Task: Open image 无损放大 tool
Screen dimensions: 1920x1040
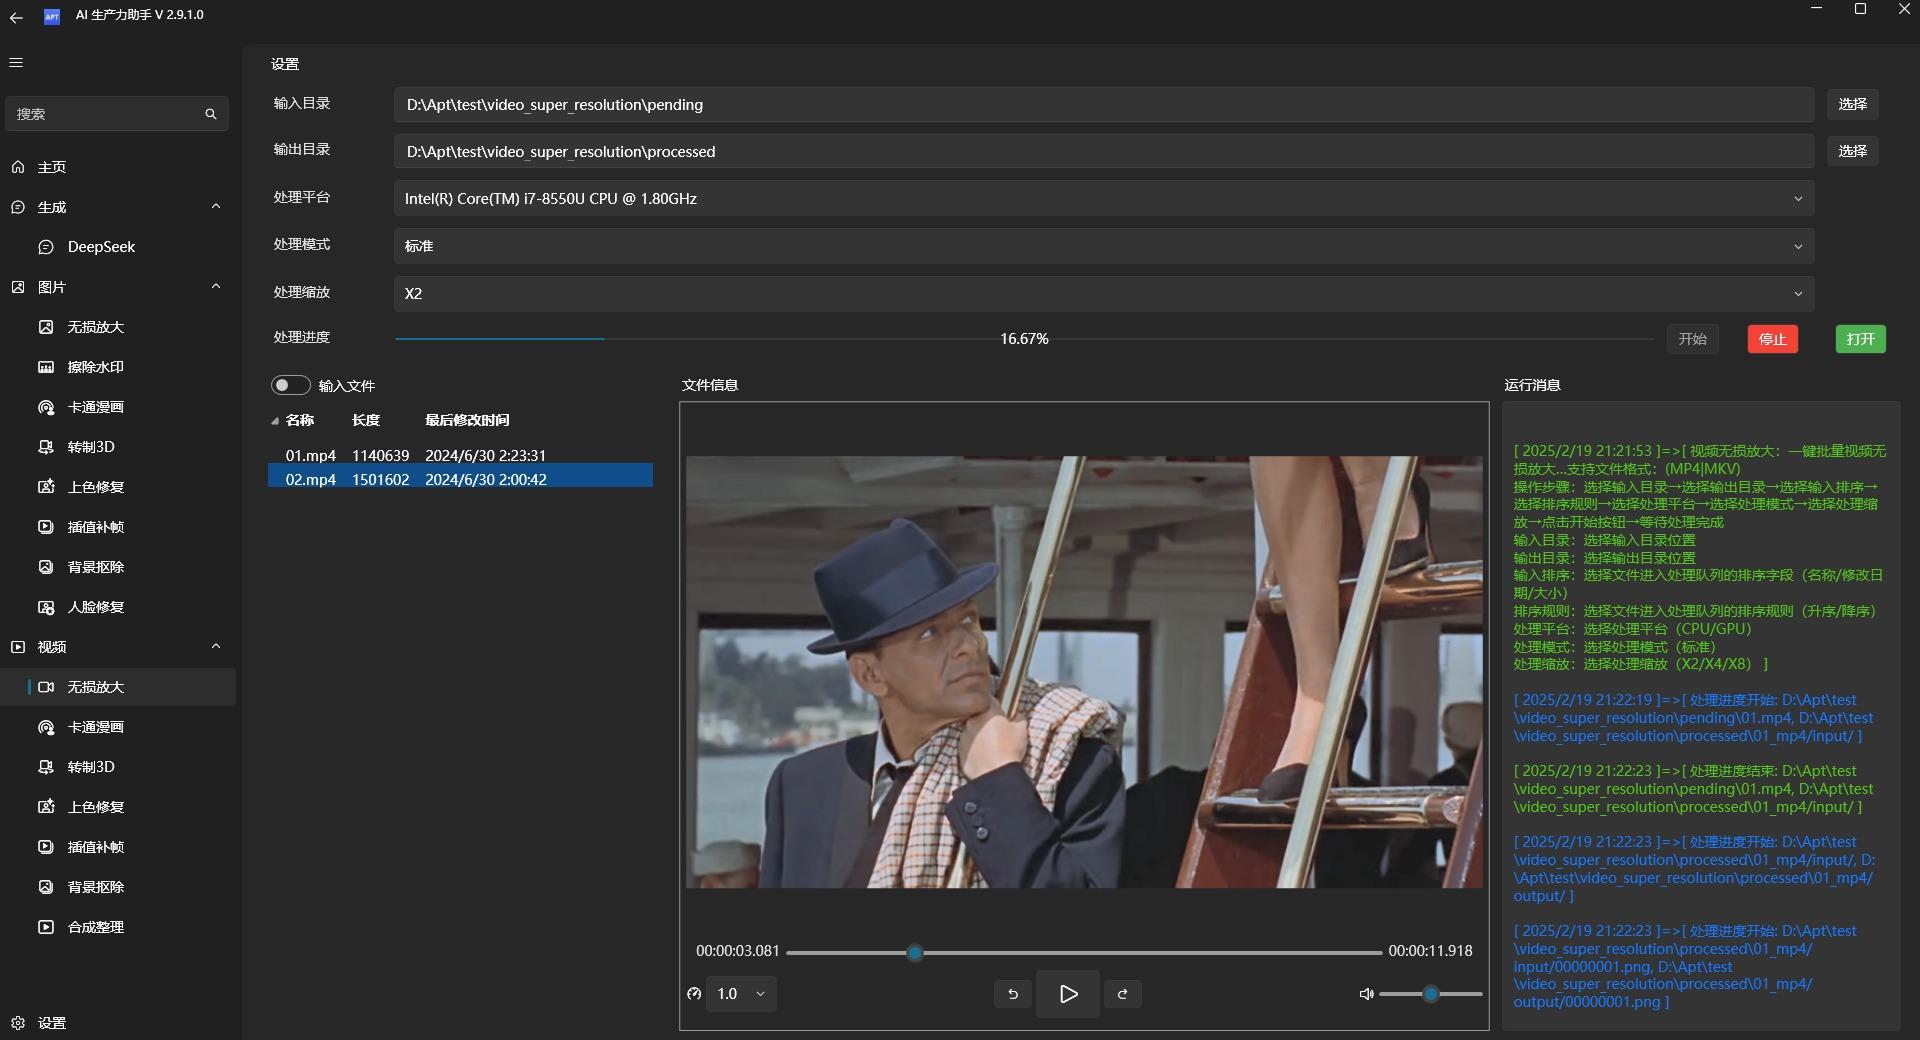Action: coord(118,327)
